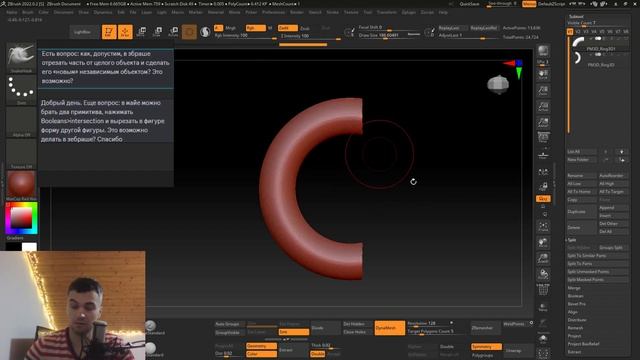Click the AAHalf icon
Image resolution: width=640 pixels, height=360 pixels.
click(x=543, y=122)
